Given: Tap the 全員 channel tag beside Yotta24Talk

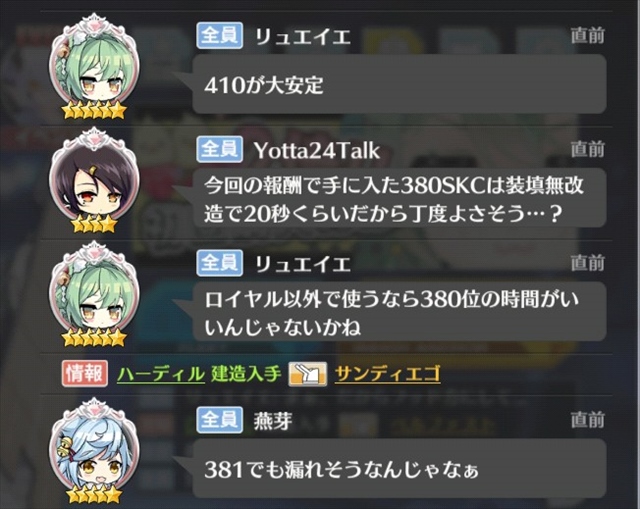Looking at the screenshot, I should click(x=220, y=149).
